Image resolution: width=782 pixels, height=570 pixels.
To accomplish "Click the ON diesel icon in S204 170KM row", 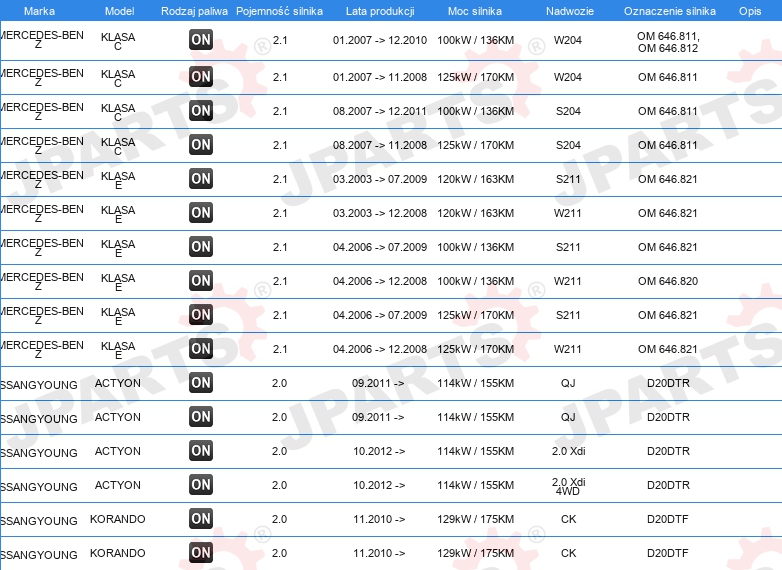I will coord(201,145).
